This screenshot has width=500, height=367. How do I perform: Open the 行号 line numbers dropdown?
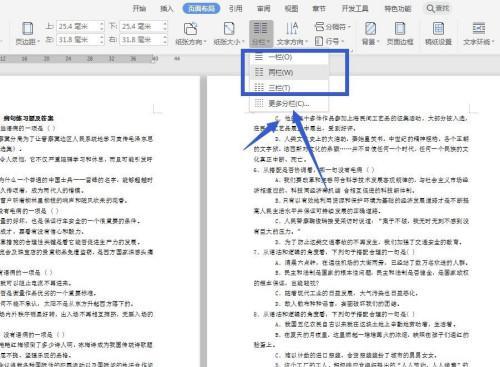[x=329, y=41]
